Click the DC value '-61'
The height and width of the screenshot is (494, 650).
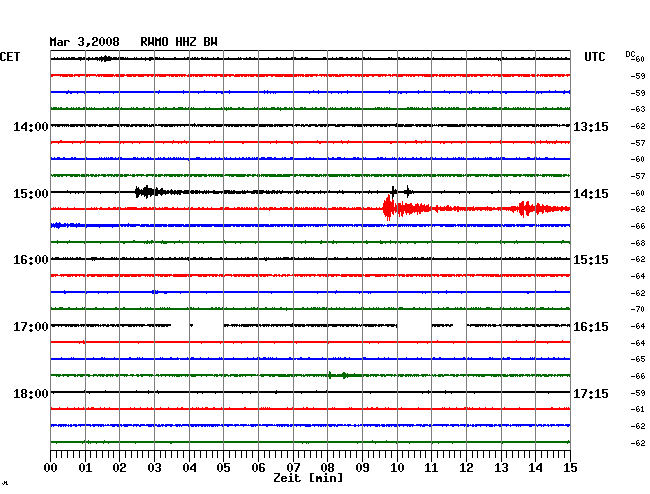(x=638, y=409)
